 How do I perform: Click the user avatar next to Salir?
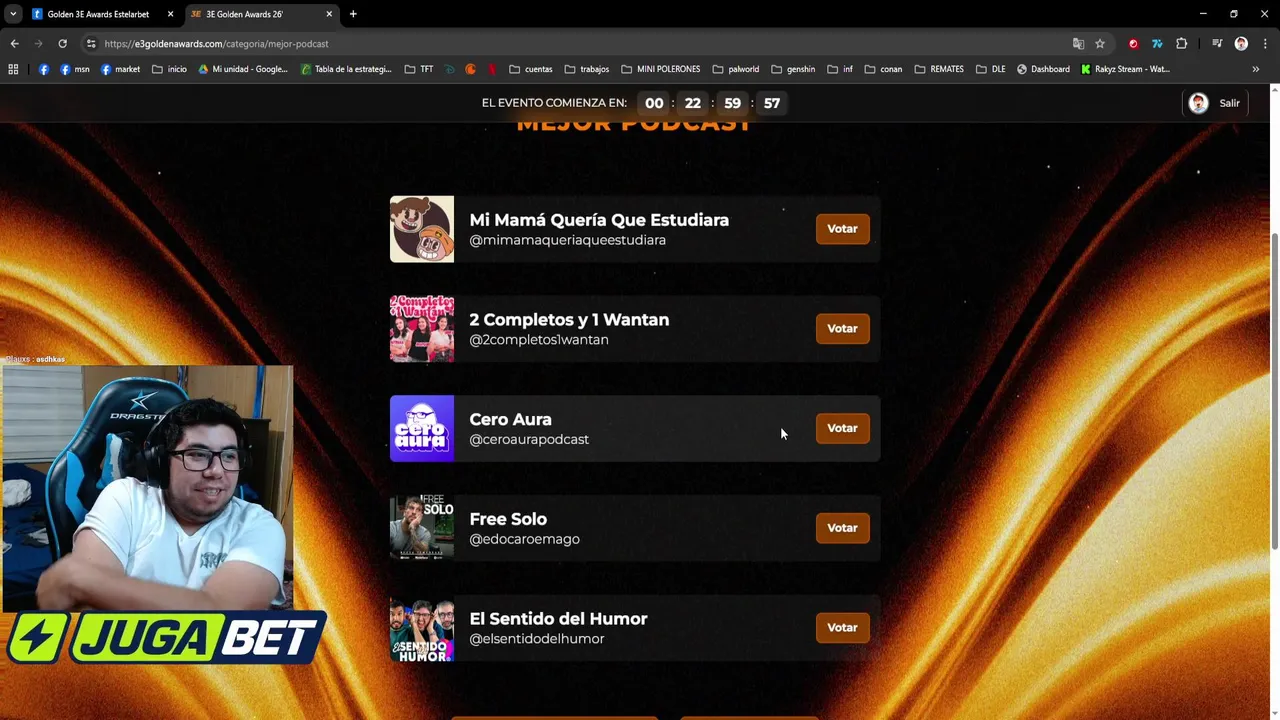point(1198,103)
